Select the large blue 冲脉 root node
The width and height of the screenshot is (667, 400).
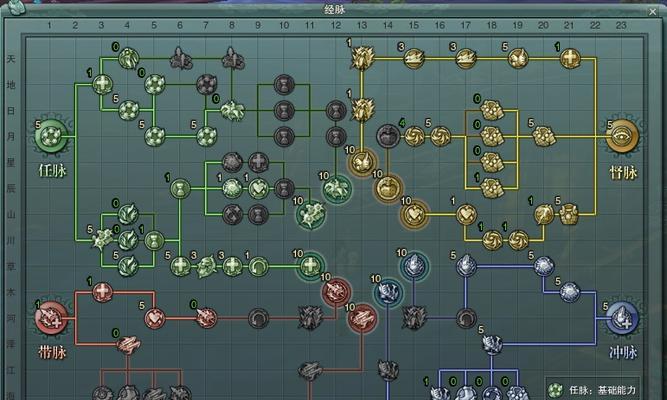622,318
